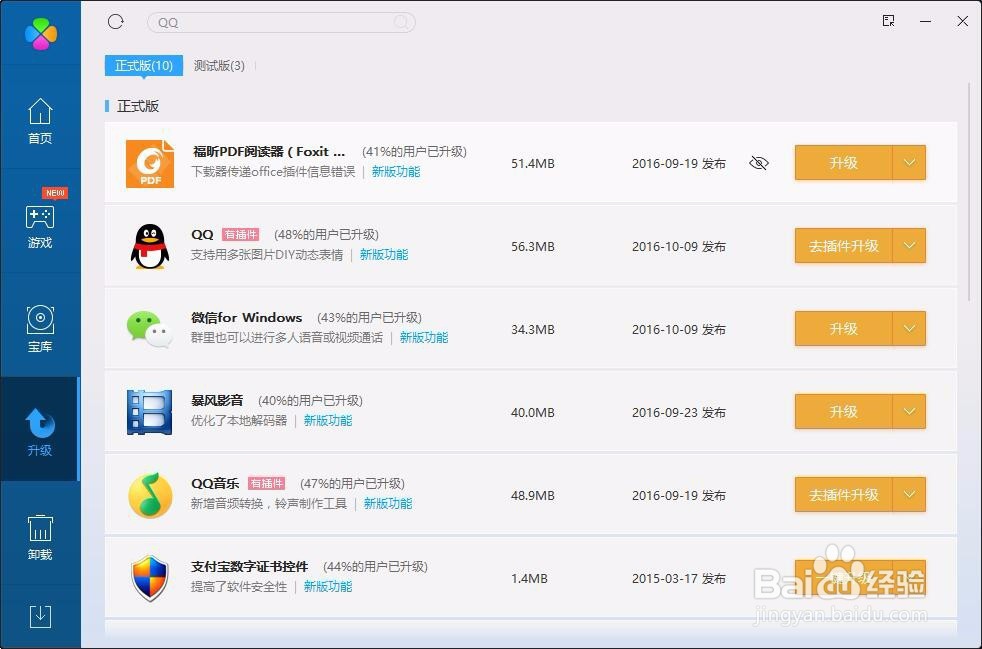The image size is (982, 649).
Task: Select the 正式版 official release tab
Action: tap(142, 65)
